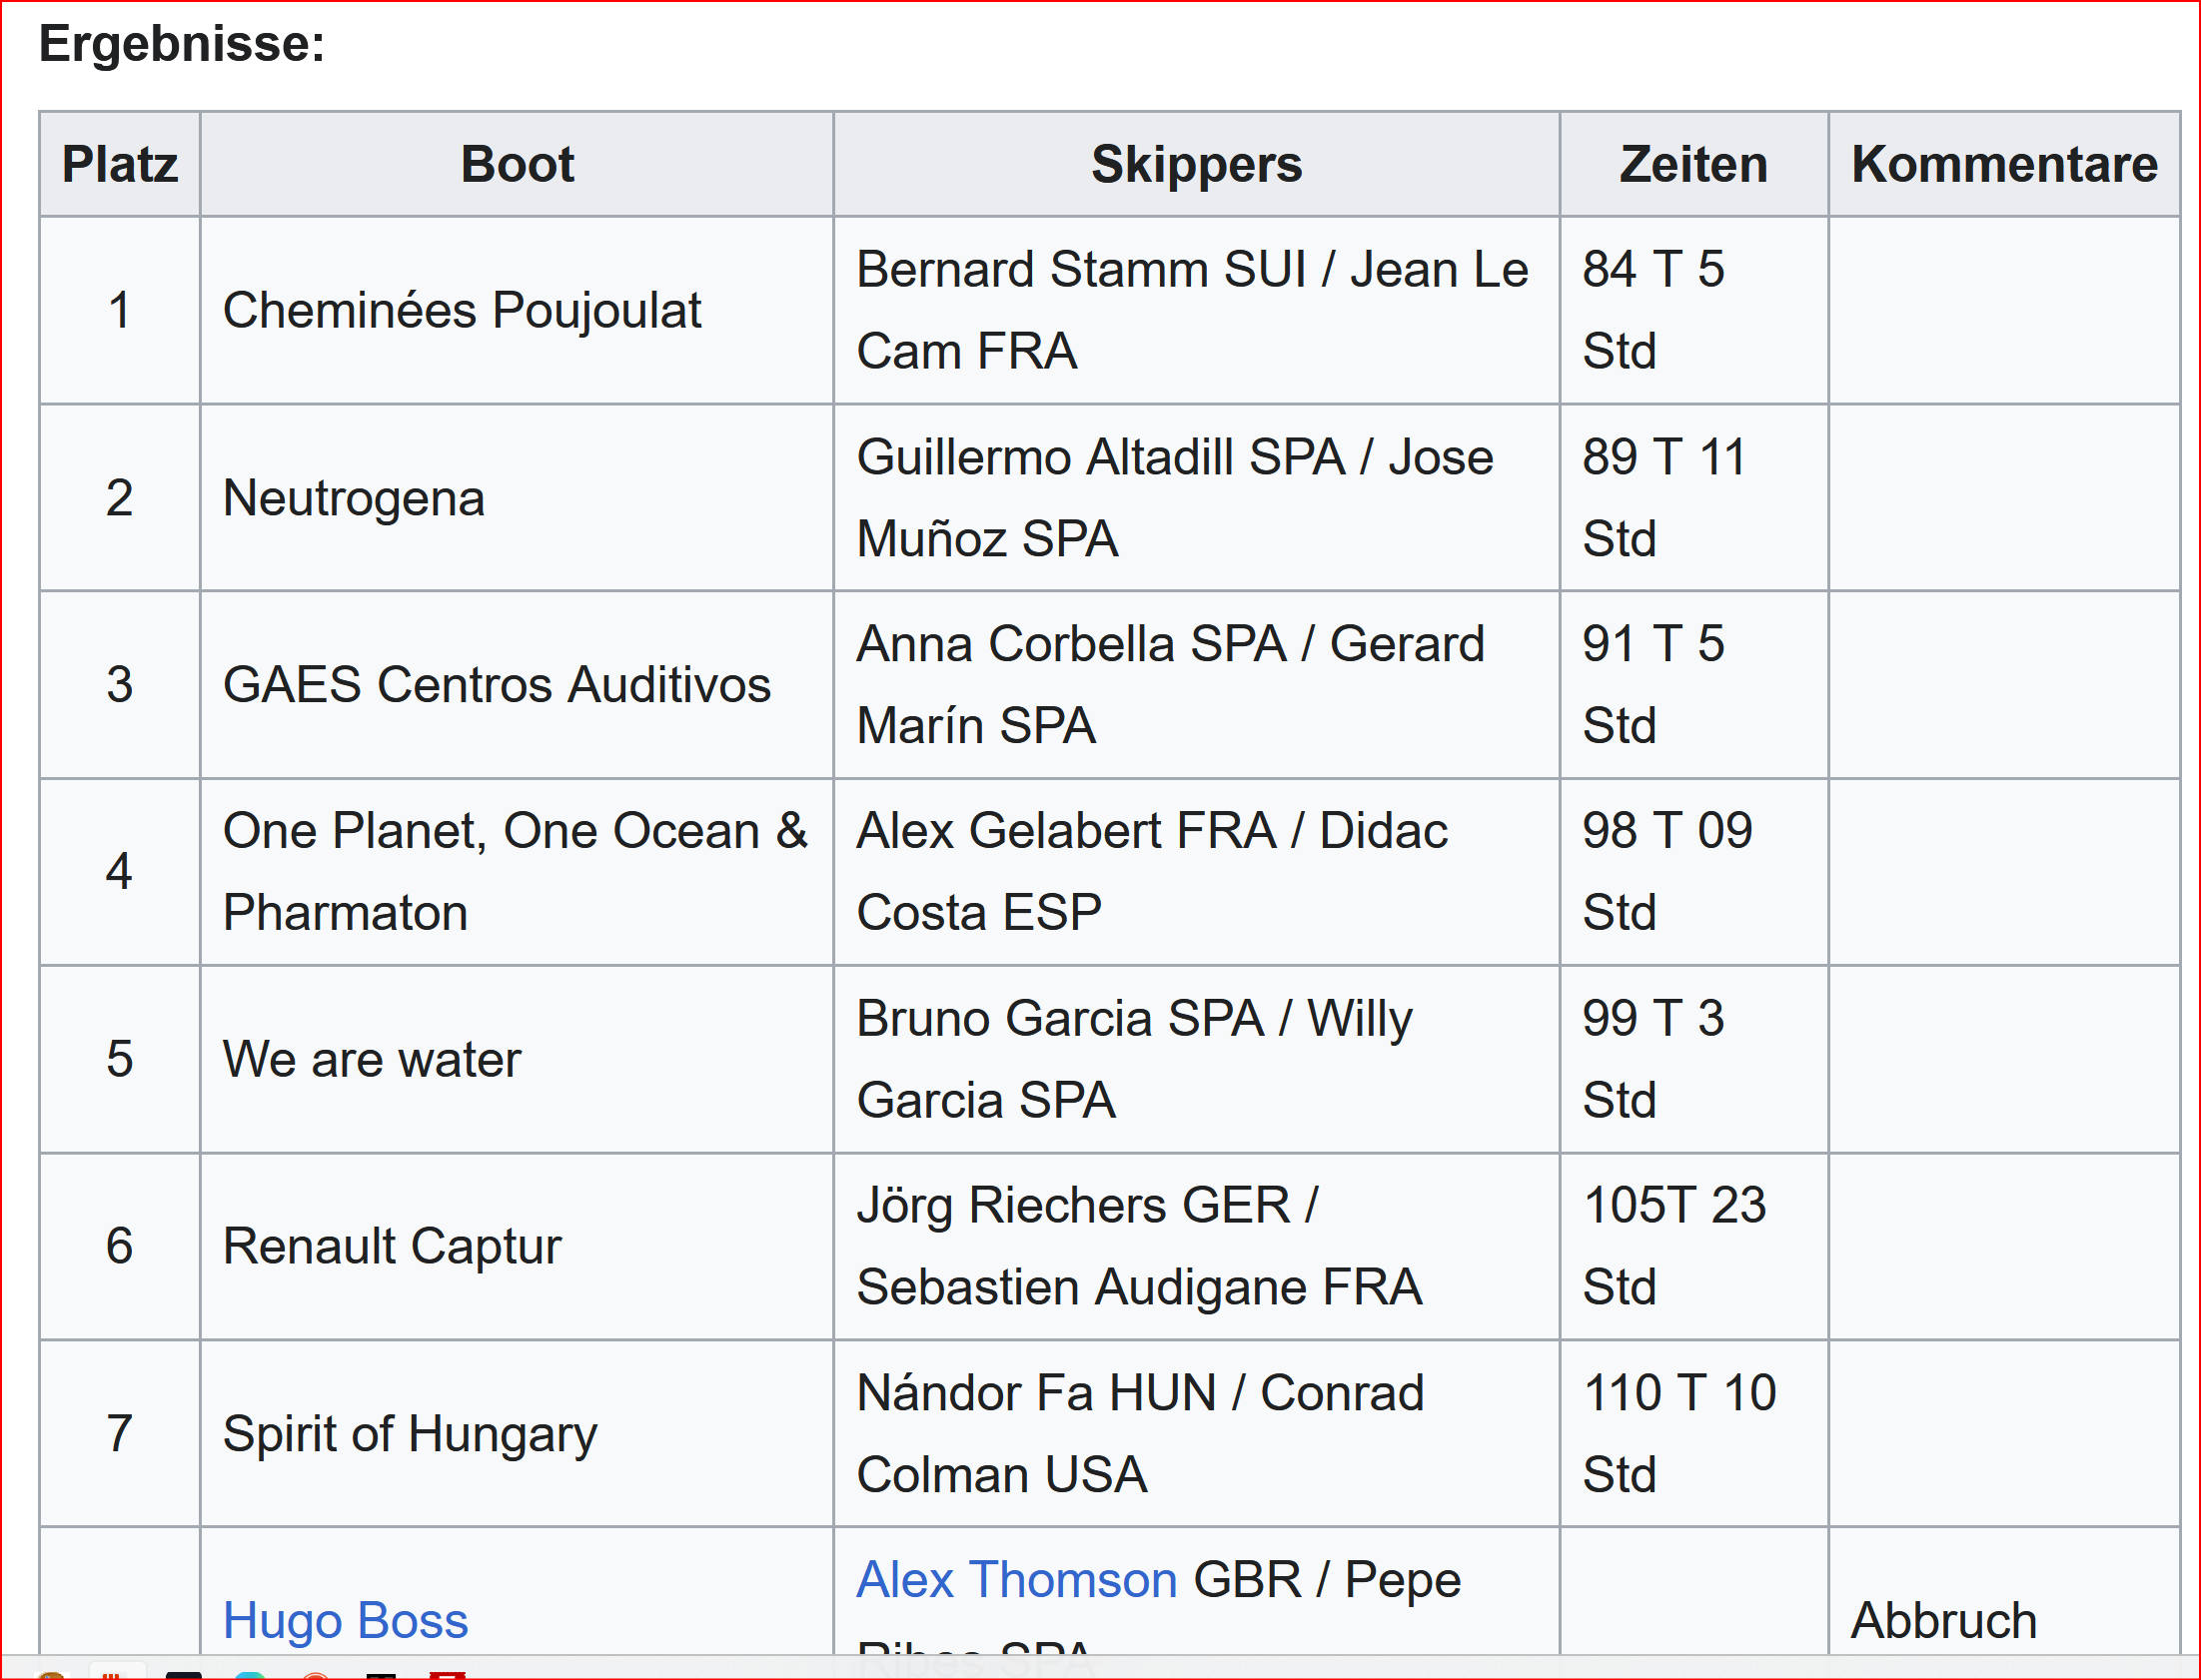Image resolution: width=2201 pixels, height=1680 pixels.
Task: Click the 84 T 5 Std time
Action: pyautogui.click(x=1653, y=310)
